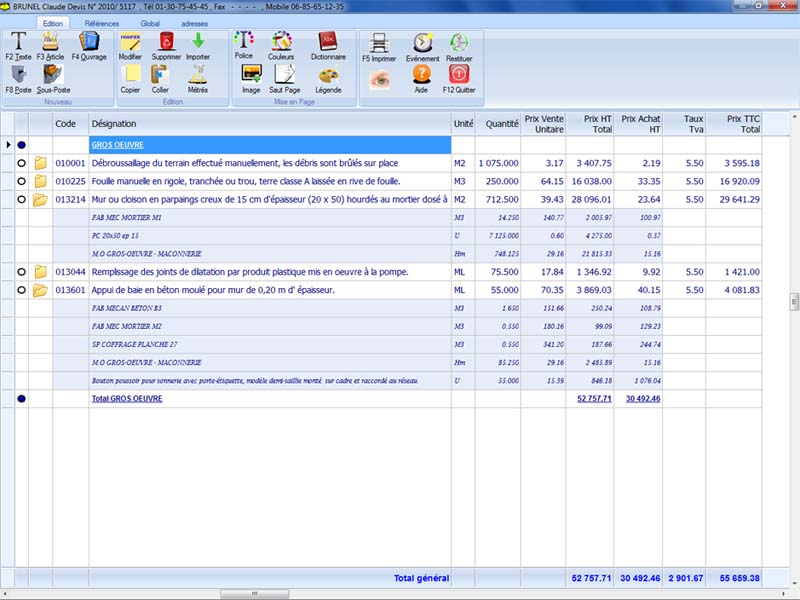Click the Importer green arrow icon
The height and width of the screenshot is (600, 800).
198,42
